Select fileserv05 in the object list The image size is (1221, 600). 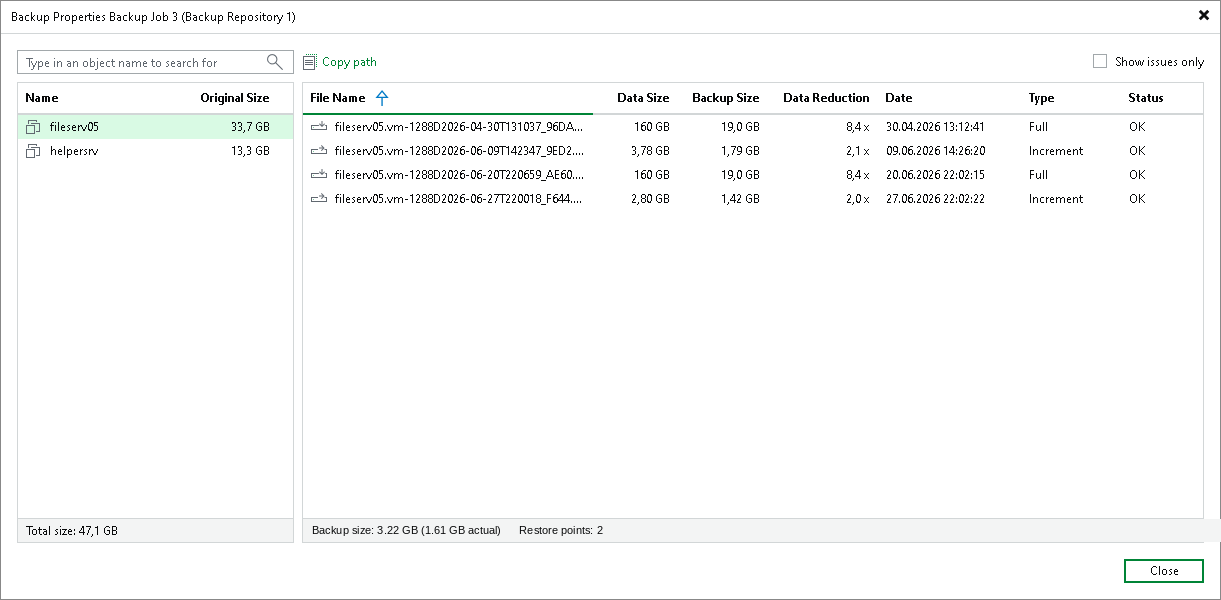pyautogui.click(x=155, y=127)
